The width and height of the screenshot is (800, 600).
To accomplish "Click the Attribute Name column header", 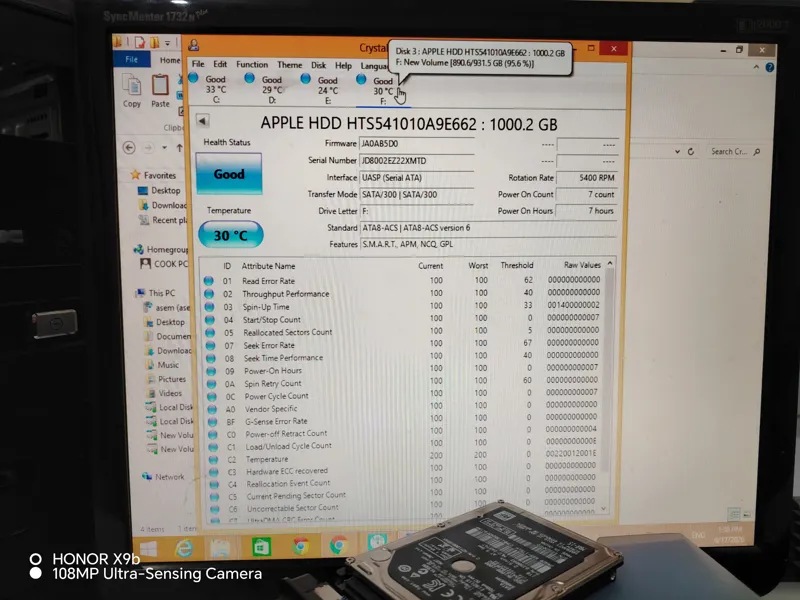I will click(268, 266).
